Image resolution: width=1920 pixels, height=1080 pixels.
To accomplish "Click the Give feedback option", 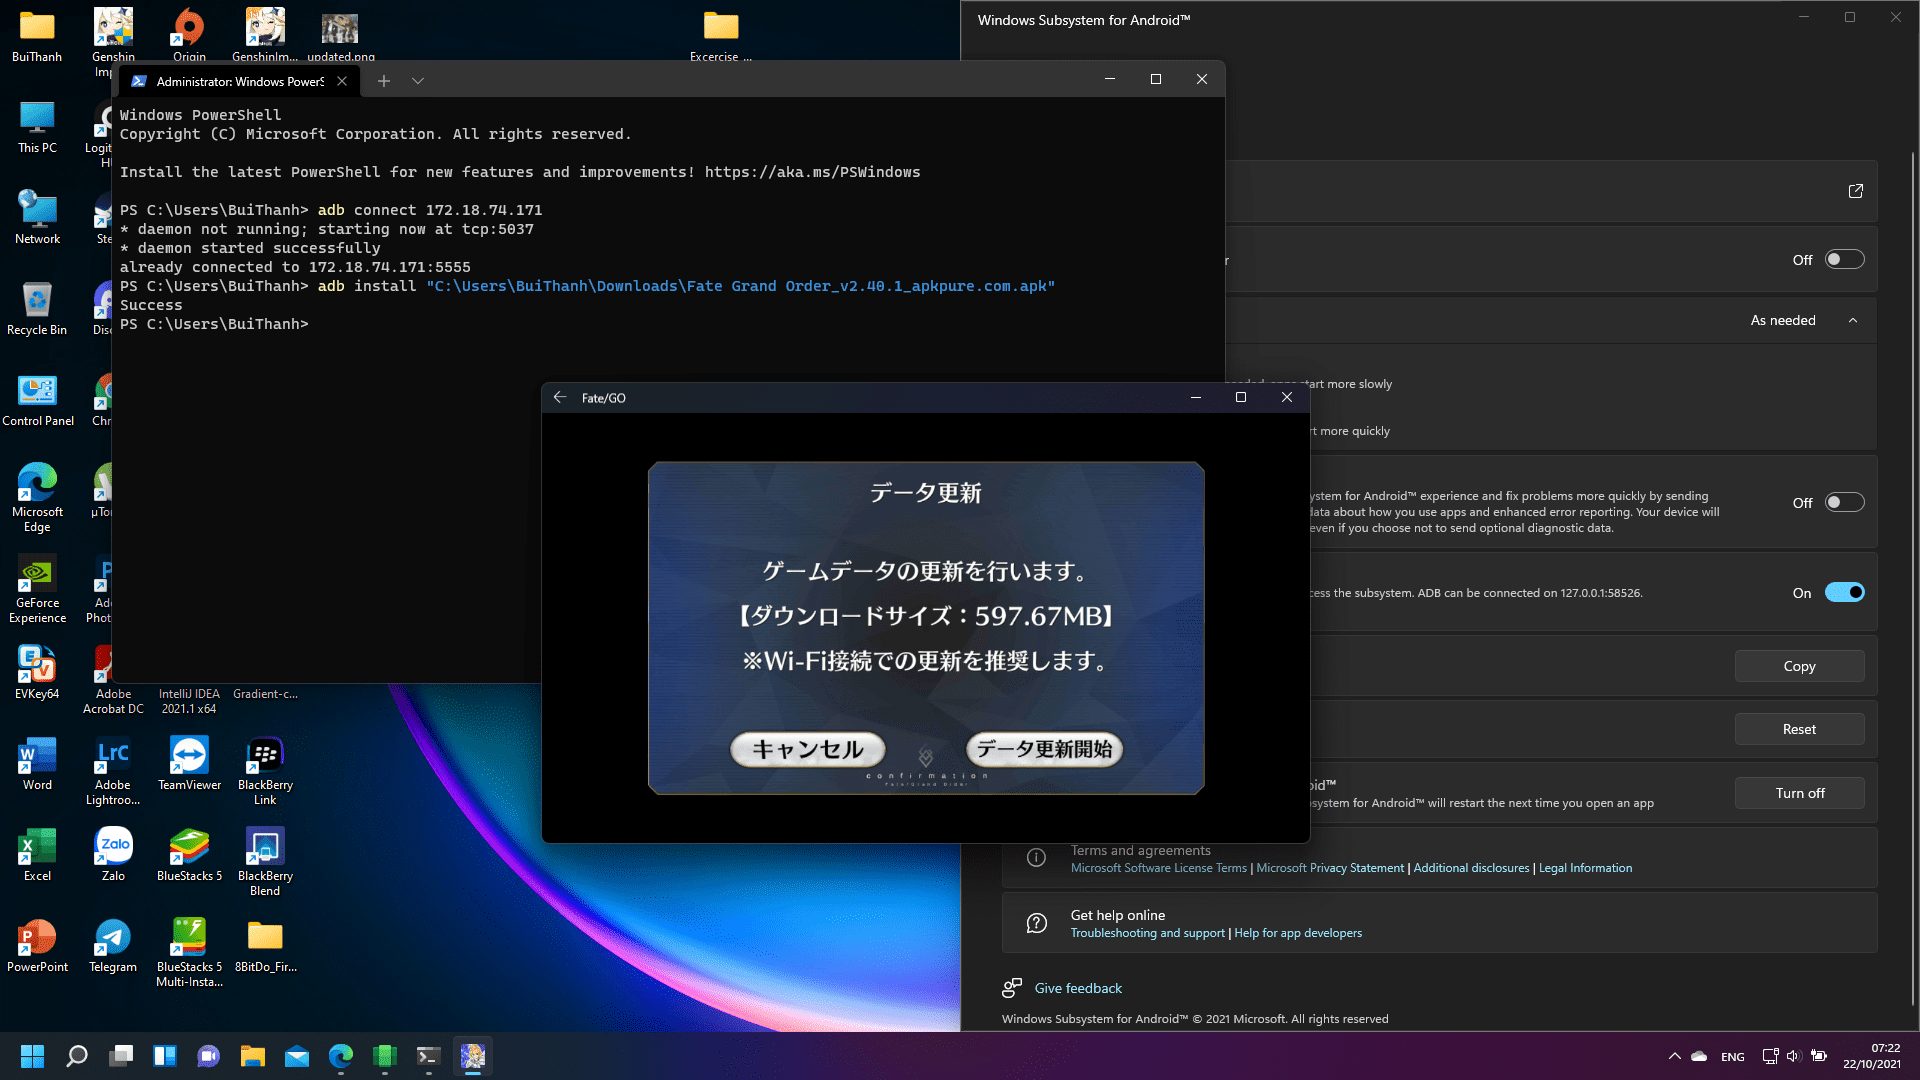I will [1077, 986].
